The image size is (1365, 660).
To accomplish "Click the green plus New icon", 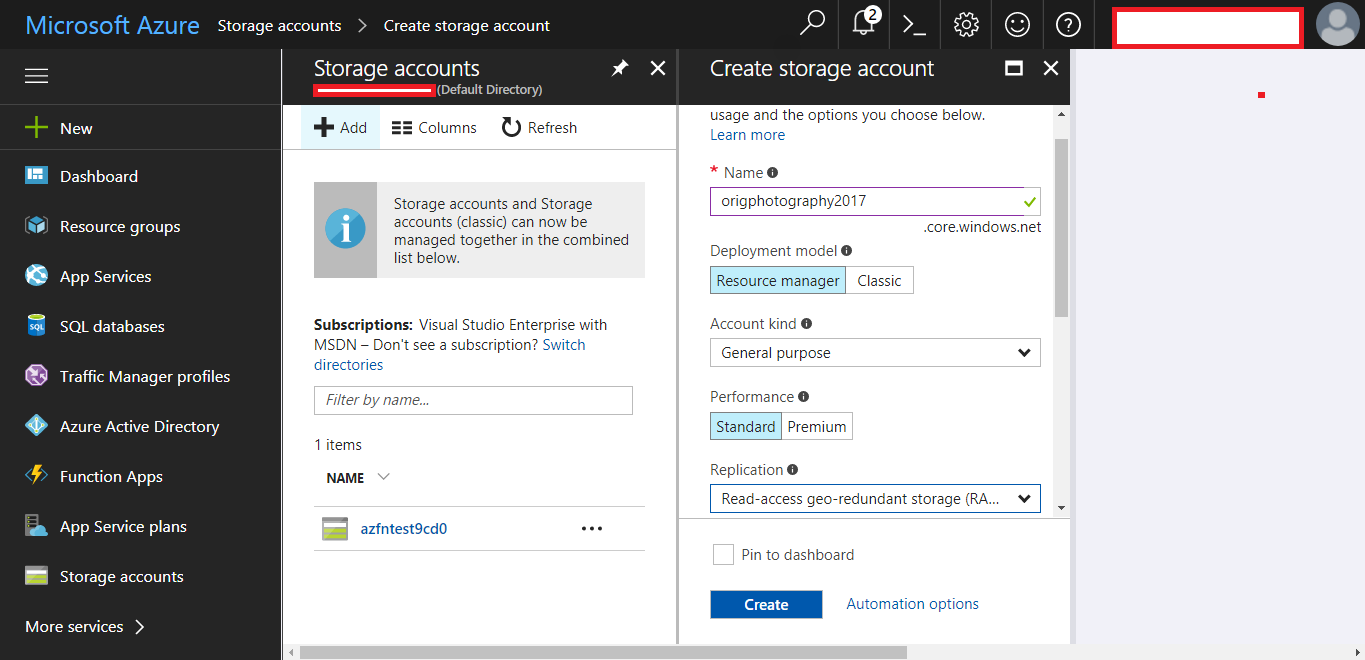I will tap(36, 127).
